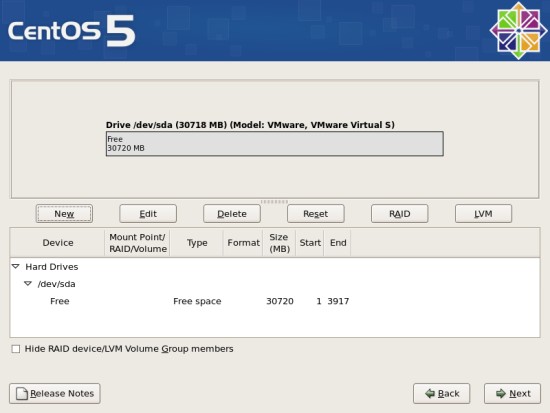
Task: Collapse the Hard Drives tree node
Action: coord(15,267)
